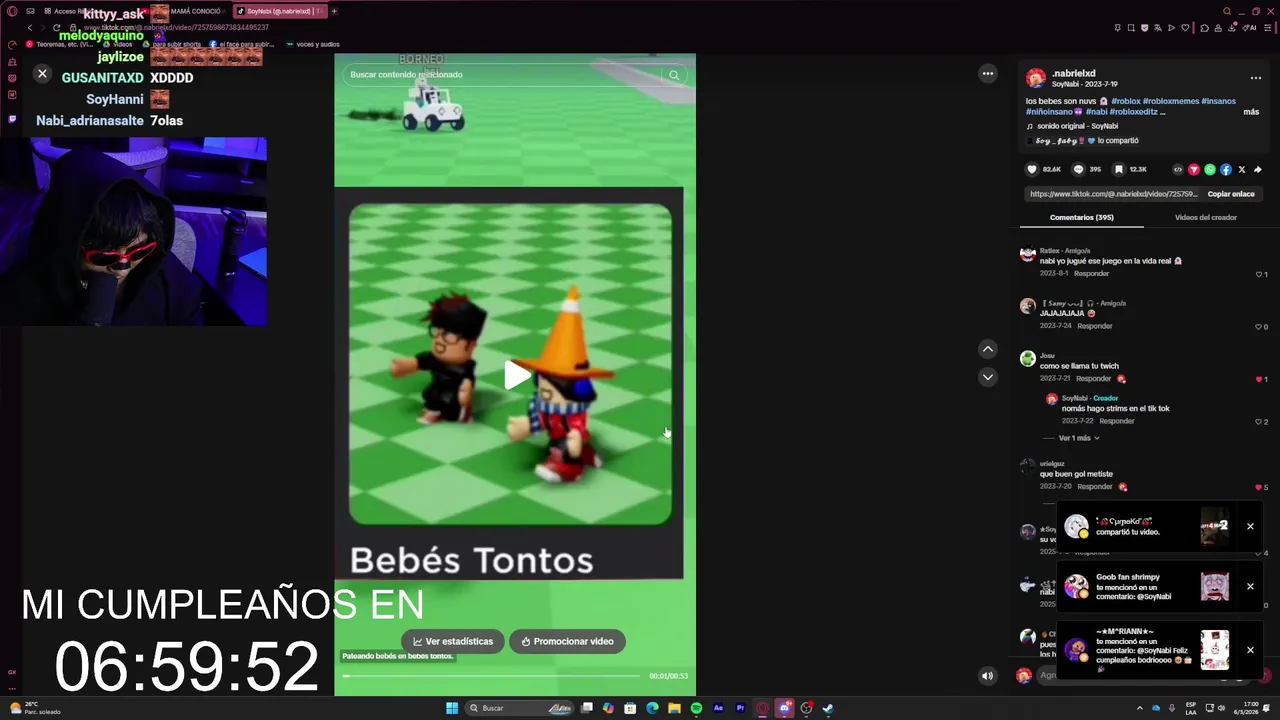The image size is (1280, 720).
Task: Expand the description with más
Action: (1251, 112)
